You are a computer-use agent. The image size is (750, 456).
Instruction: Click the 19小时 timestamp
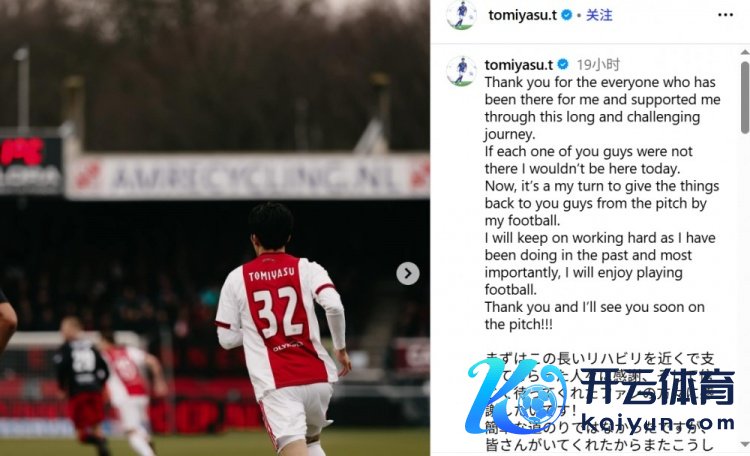pos(598,64)
